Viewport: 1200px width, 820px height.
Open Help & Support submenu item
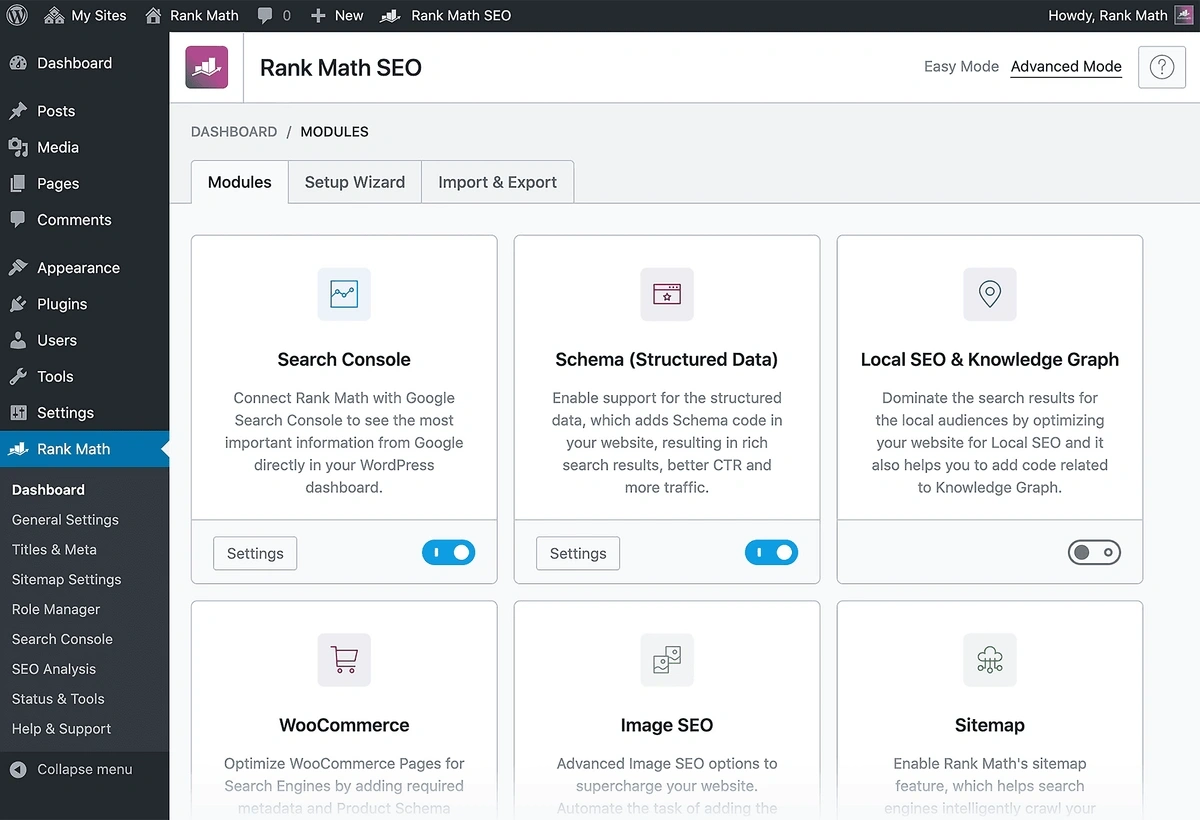coord(61,729)
